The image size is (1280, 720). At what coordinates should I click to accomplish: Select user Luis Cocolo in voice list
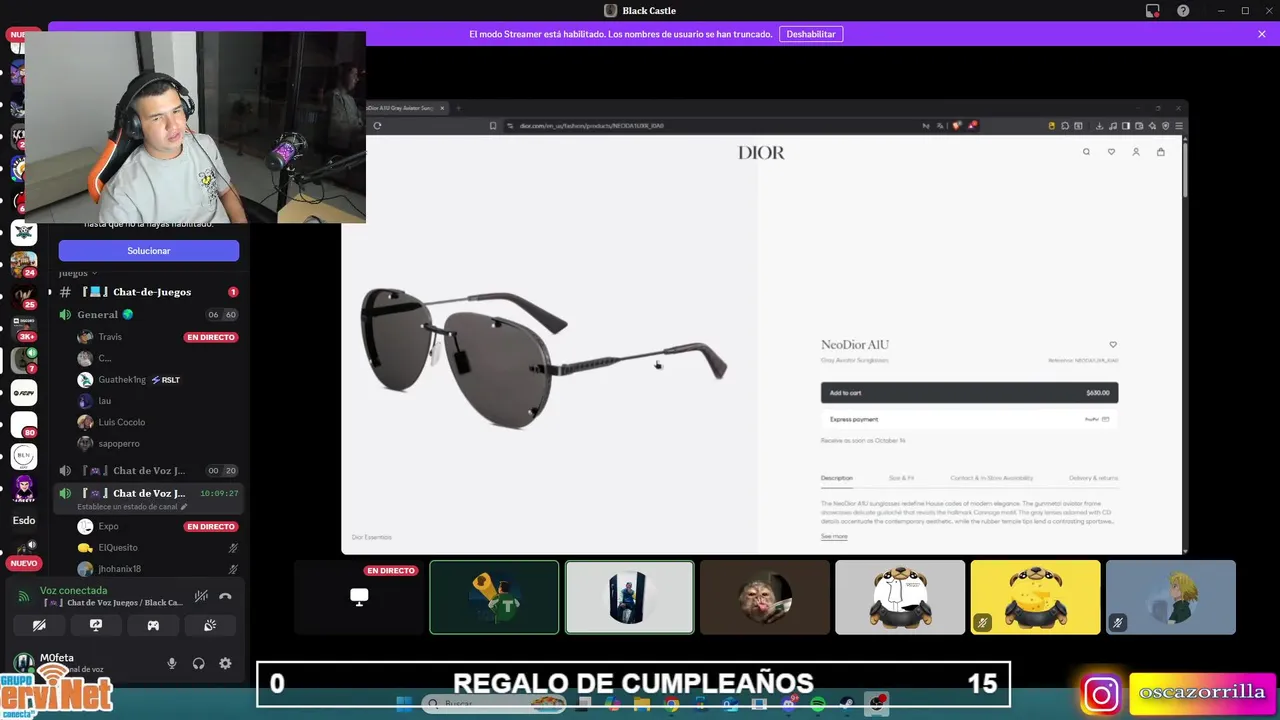click(156, 422)
